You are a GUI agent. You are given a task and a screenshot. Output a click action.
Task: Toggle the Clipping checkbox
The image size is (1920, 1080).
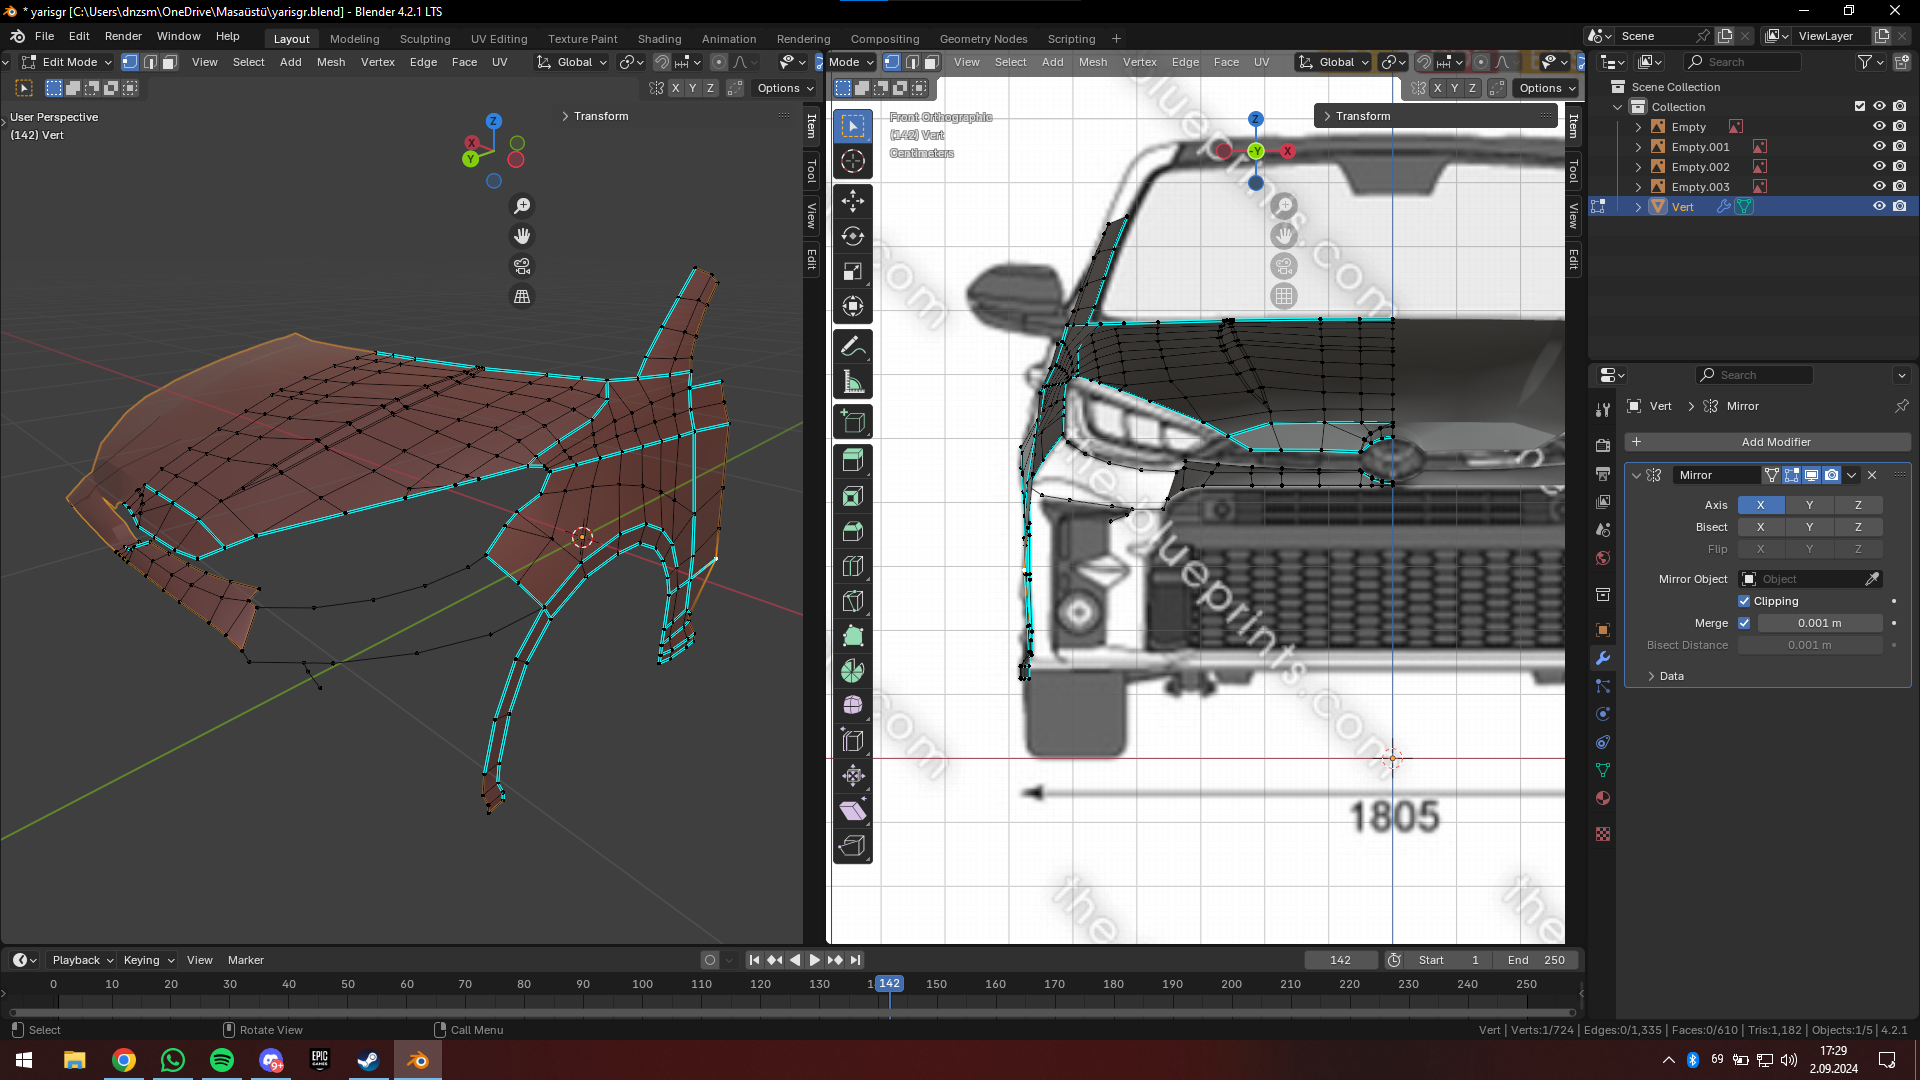pos(1744,601)
